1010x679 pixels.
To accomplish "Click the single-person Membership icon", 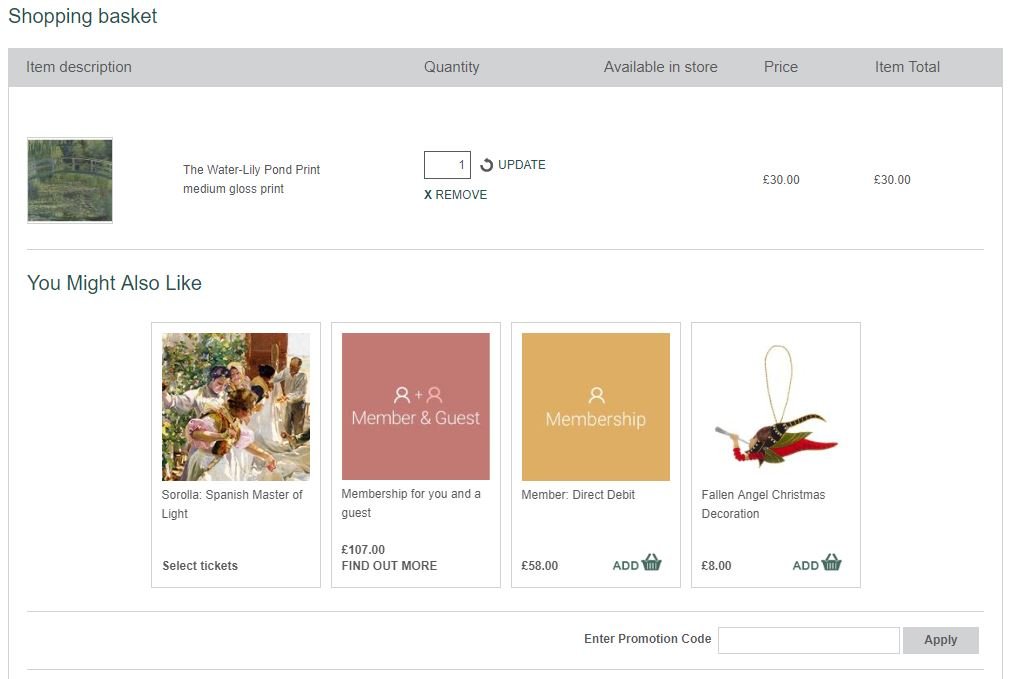I will (595, 394).
